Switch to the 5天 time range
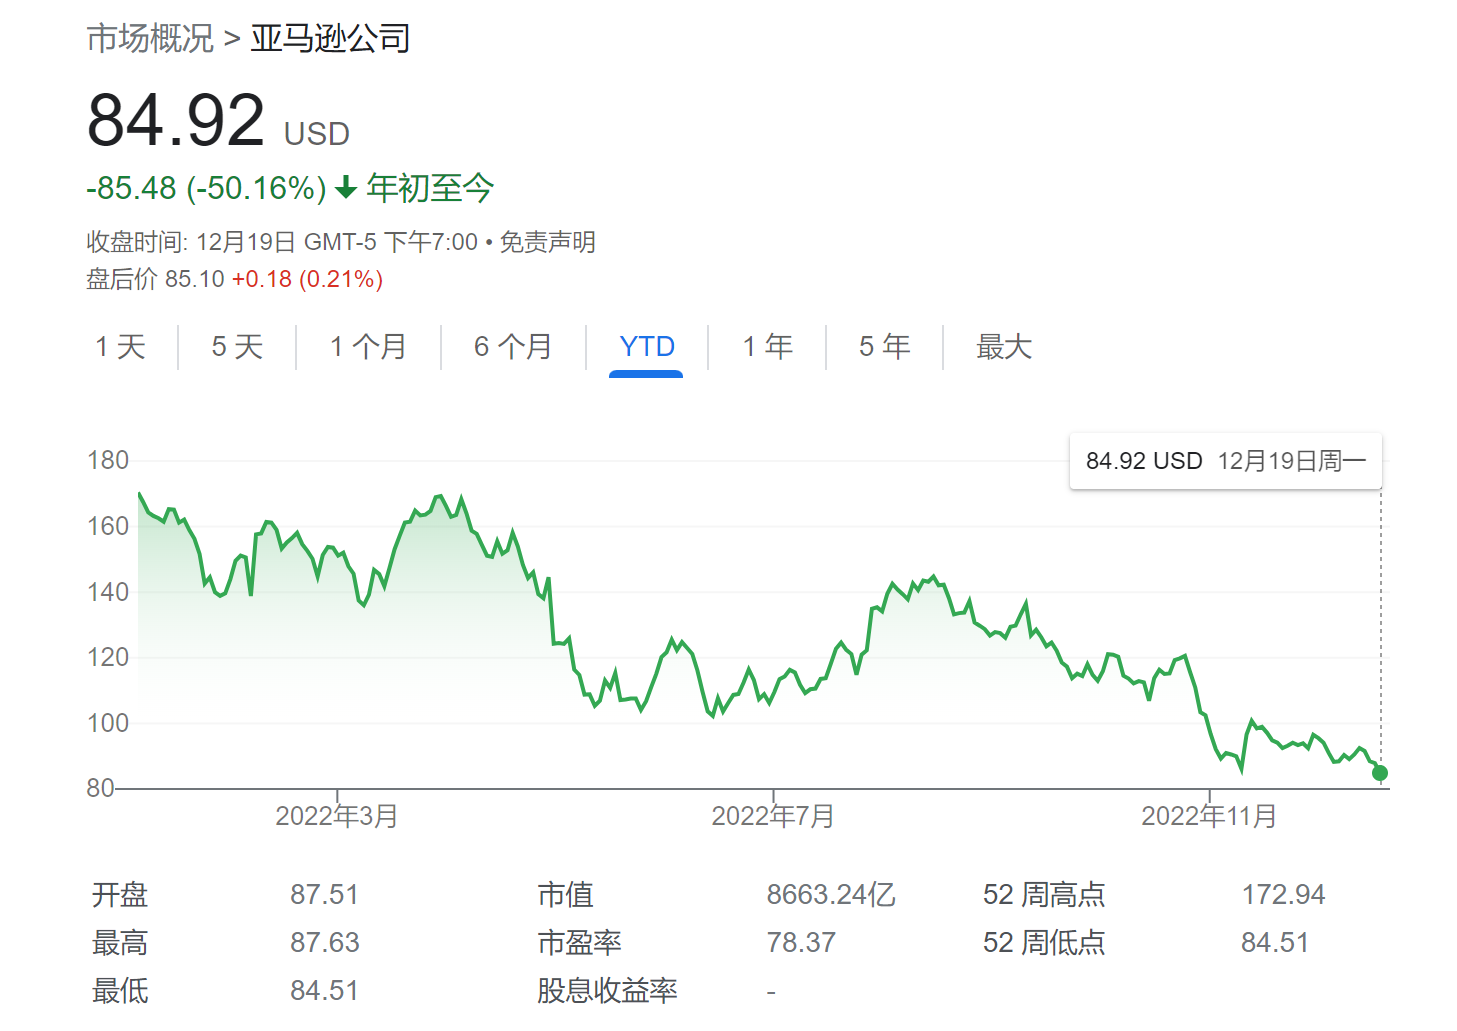 (236, 346)
